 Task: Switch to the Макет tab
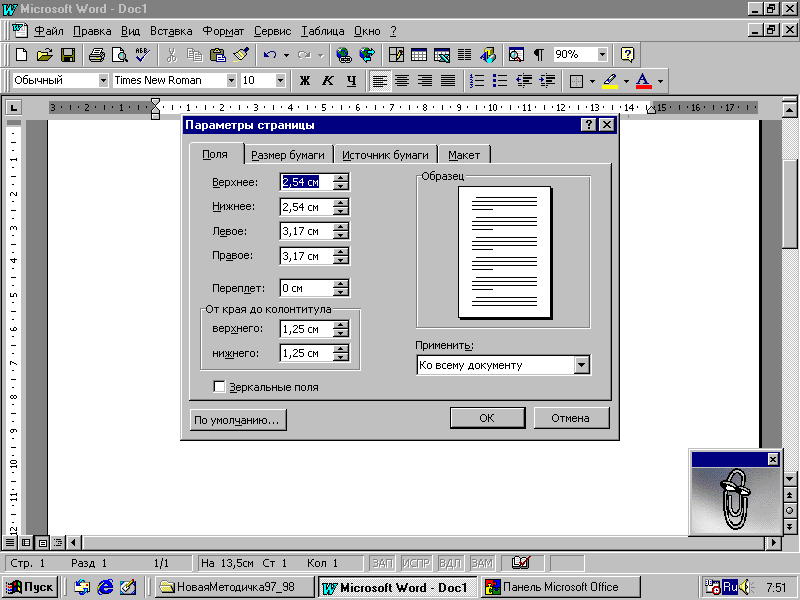(464, 155)
